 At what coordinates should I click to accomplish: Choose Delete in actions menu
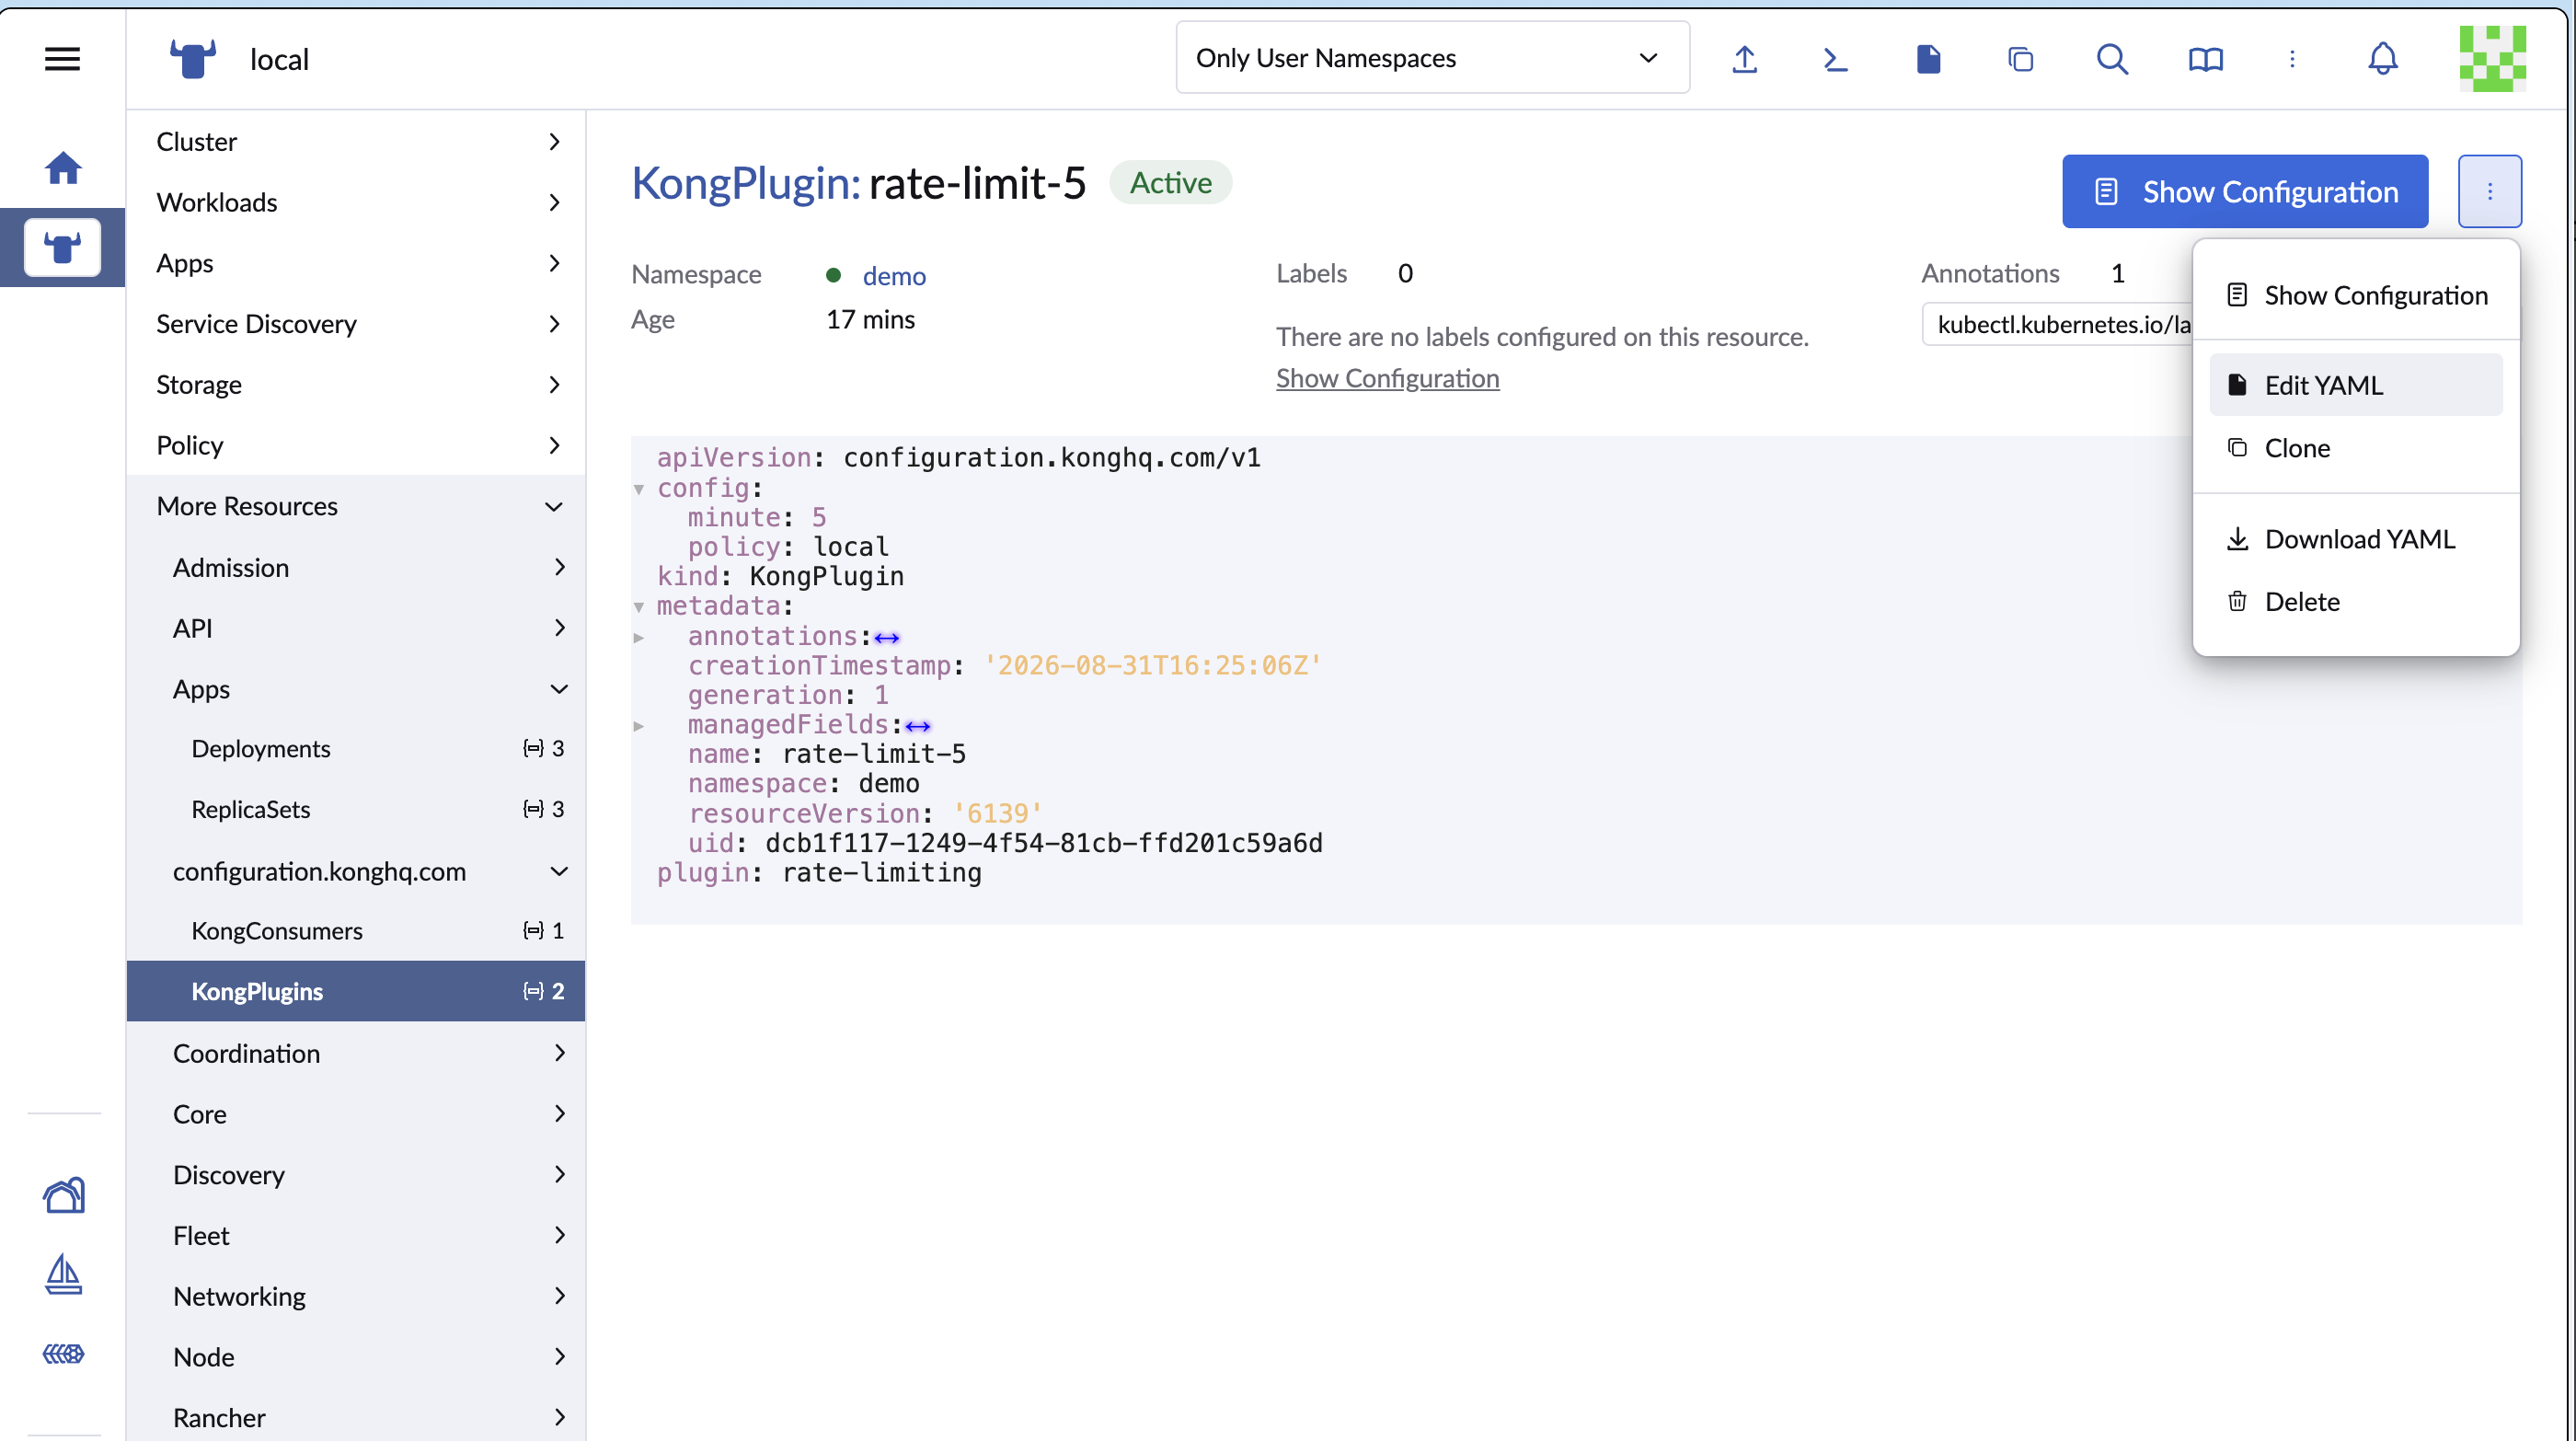[2356, 601]
